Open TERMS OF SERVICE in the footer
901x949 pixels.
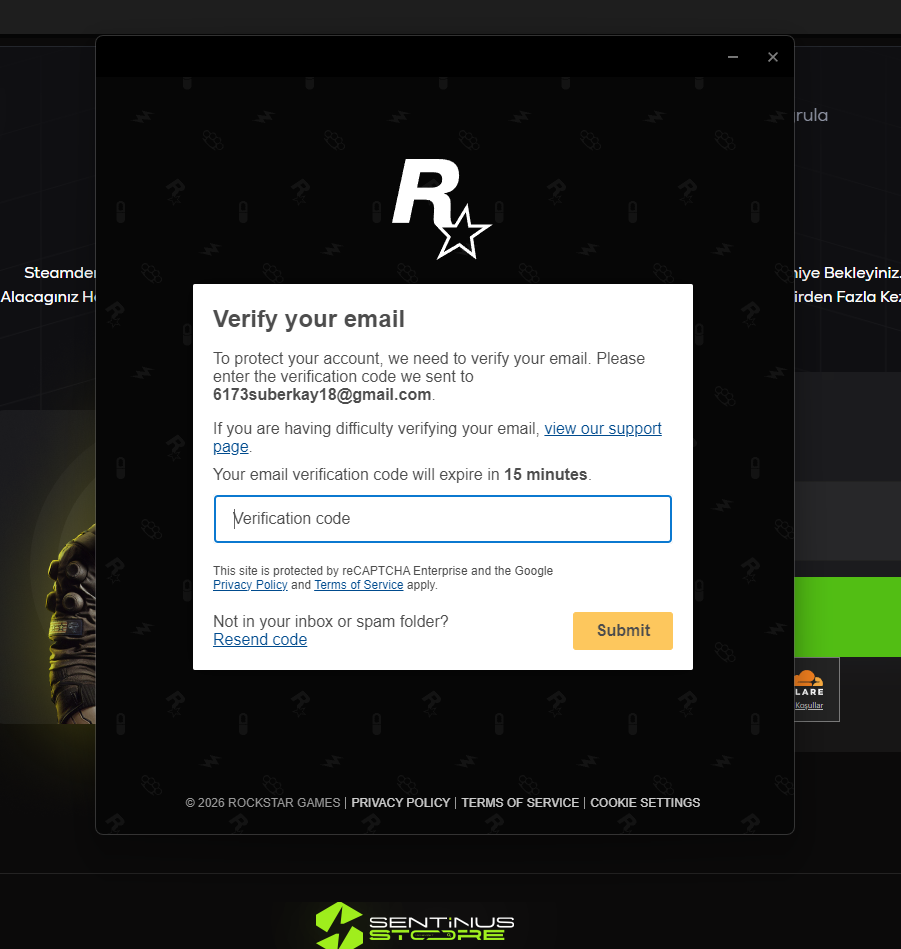click(x=520, y=803)
